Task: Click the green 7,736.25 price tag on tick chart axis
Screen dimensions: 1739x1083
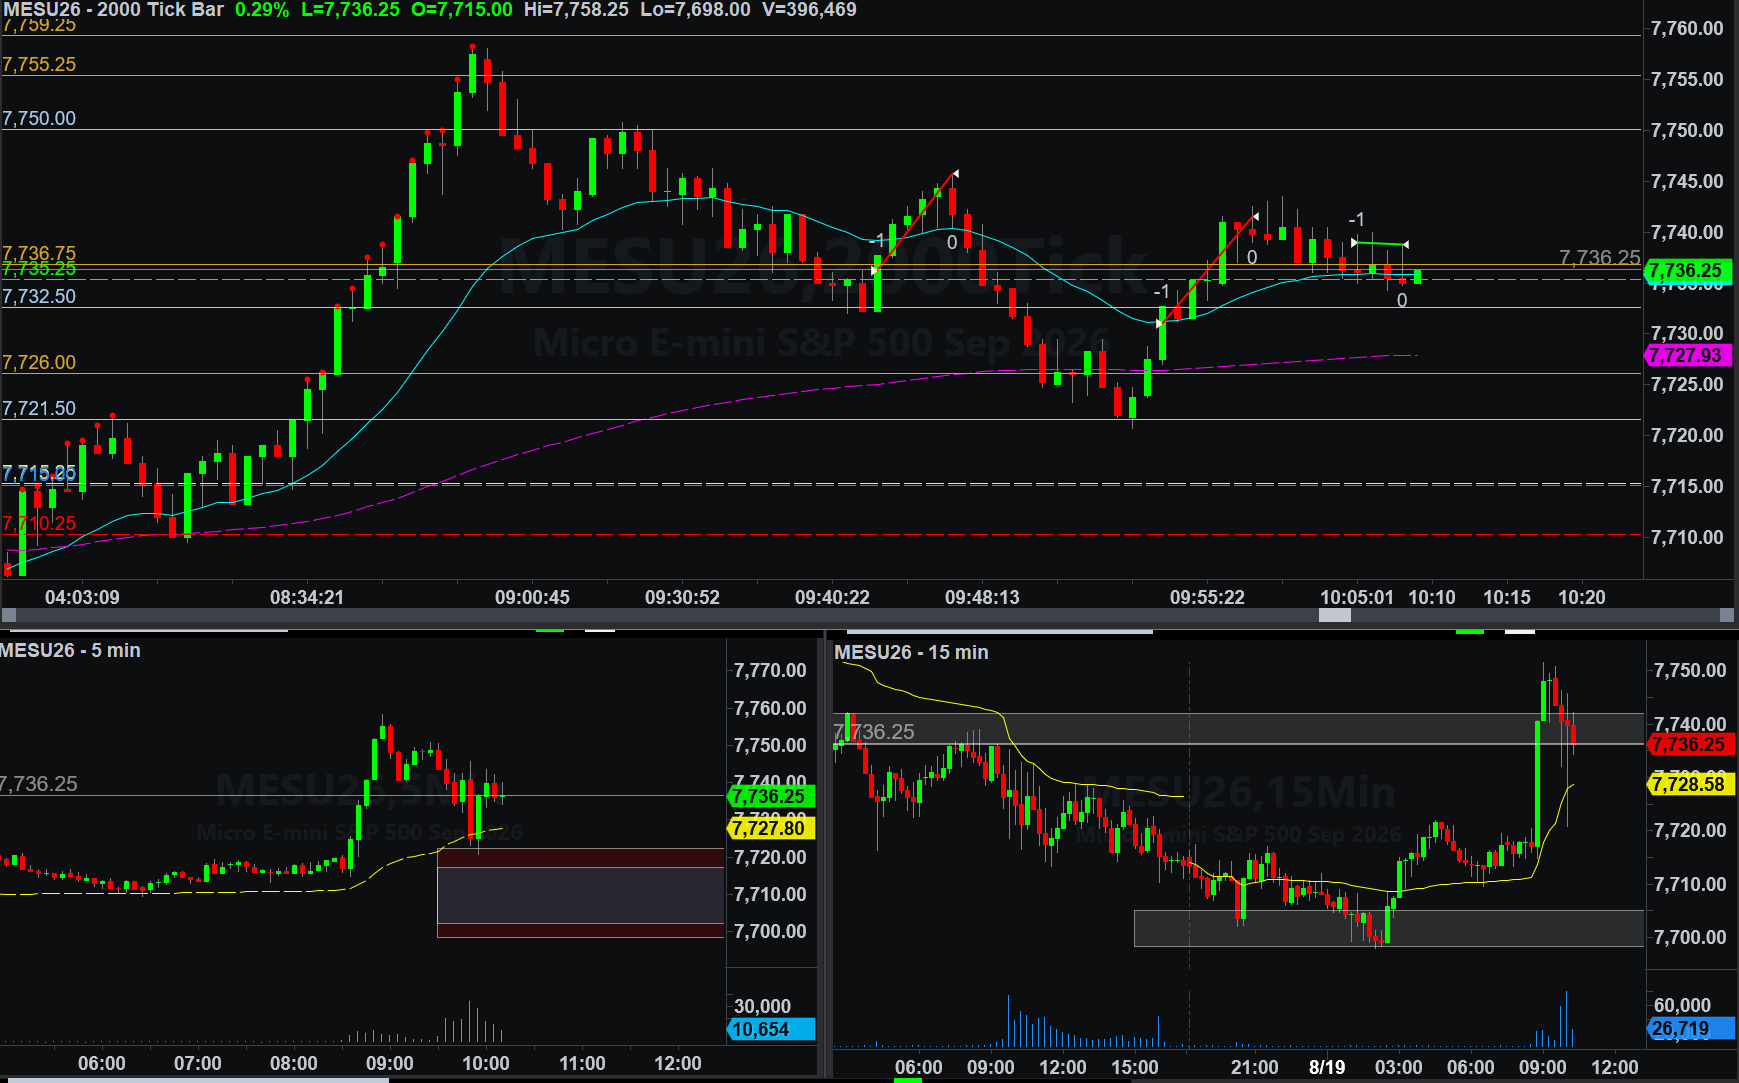Action: (1687, 270)
